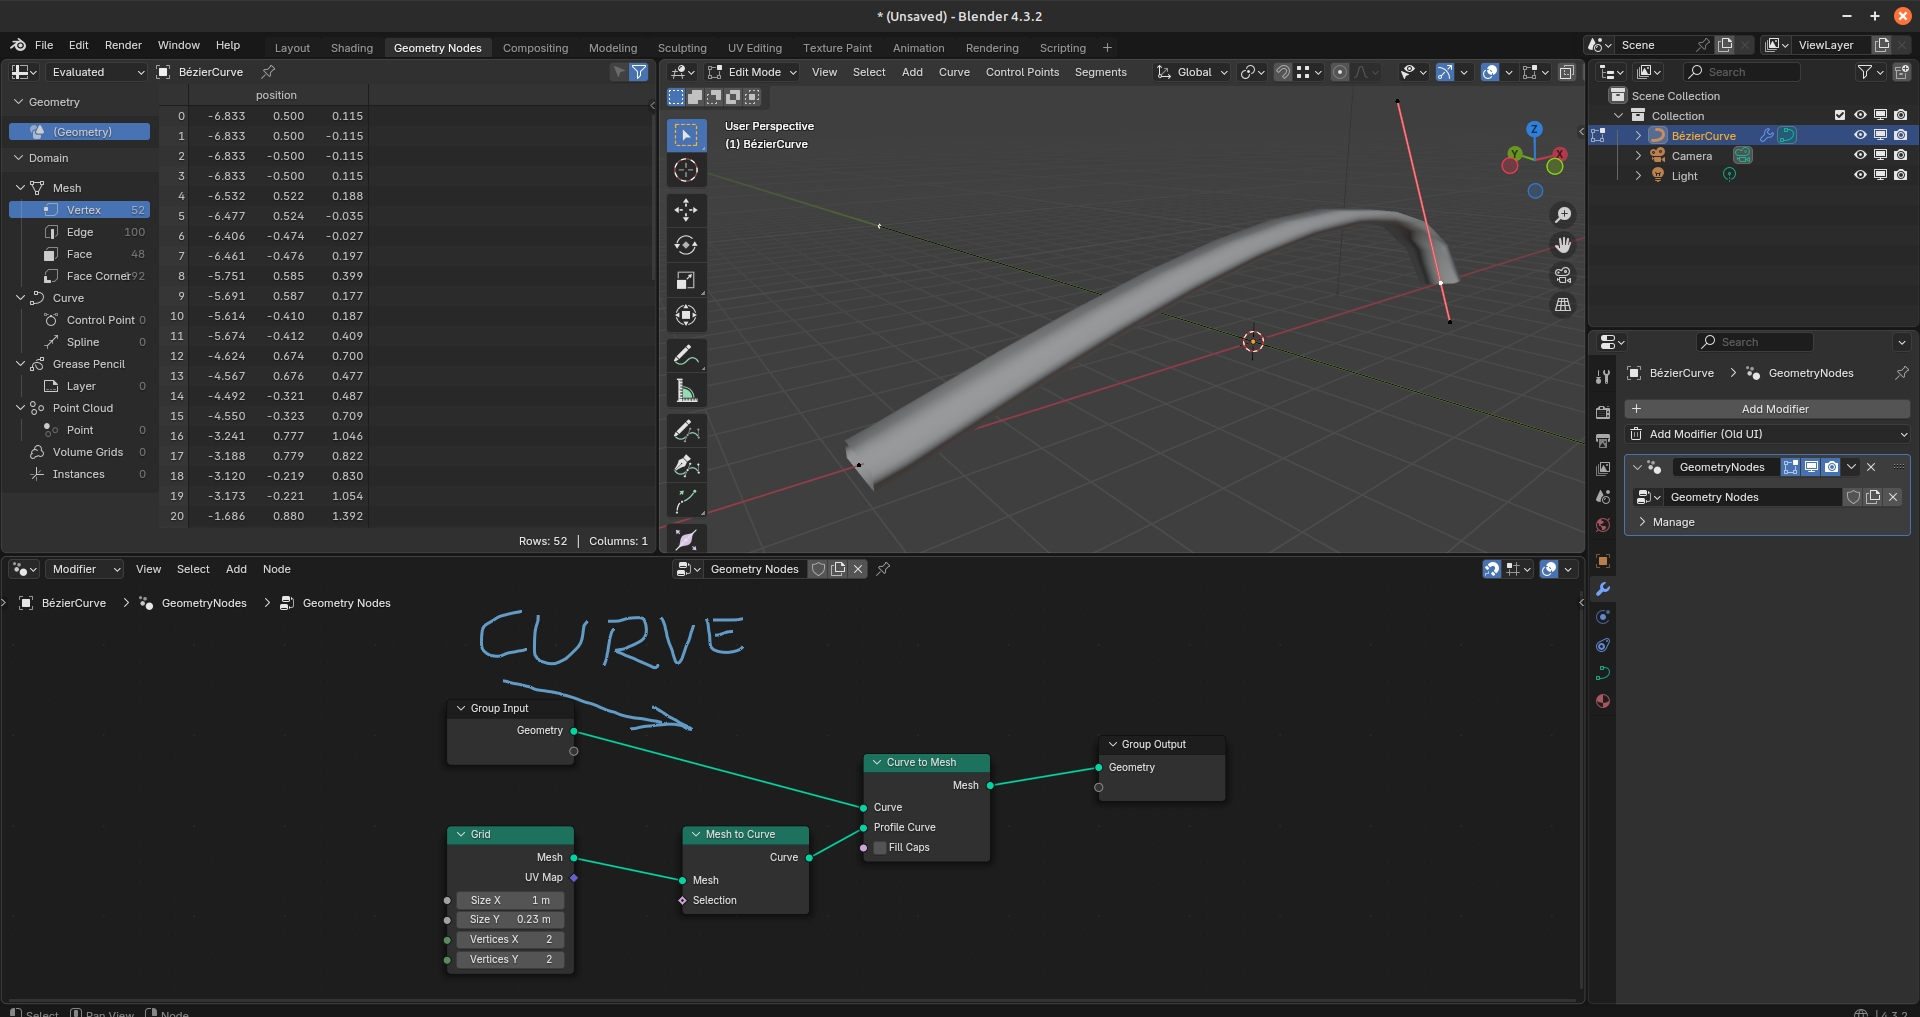The width and height of the screenshot is (1920, 1017).
Task: Click the pan view hand icon
Action: click(1563, 245)
